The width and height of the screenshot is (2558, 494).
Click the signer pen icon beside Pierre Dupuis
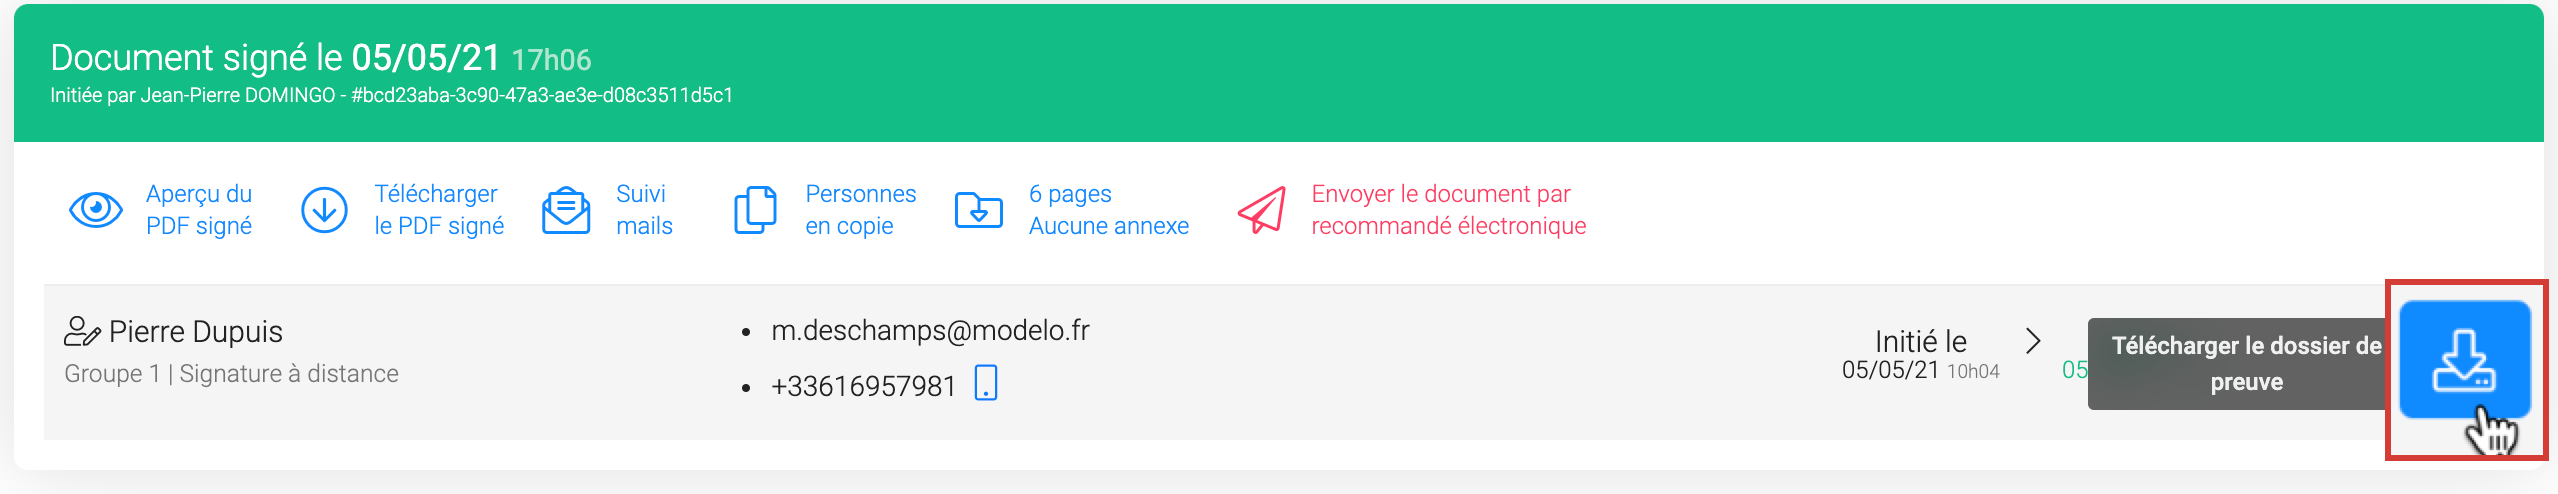(81, 331)
